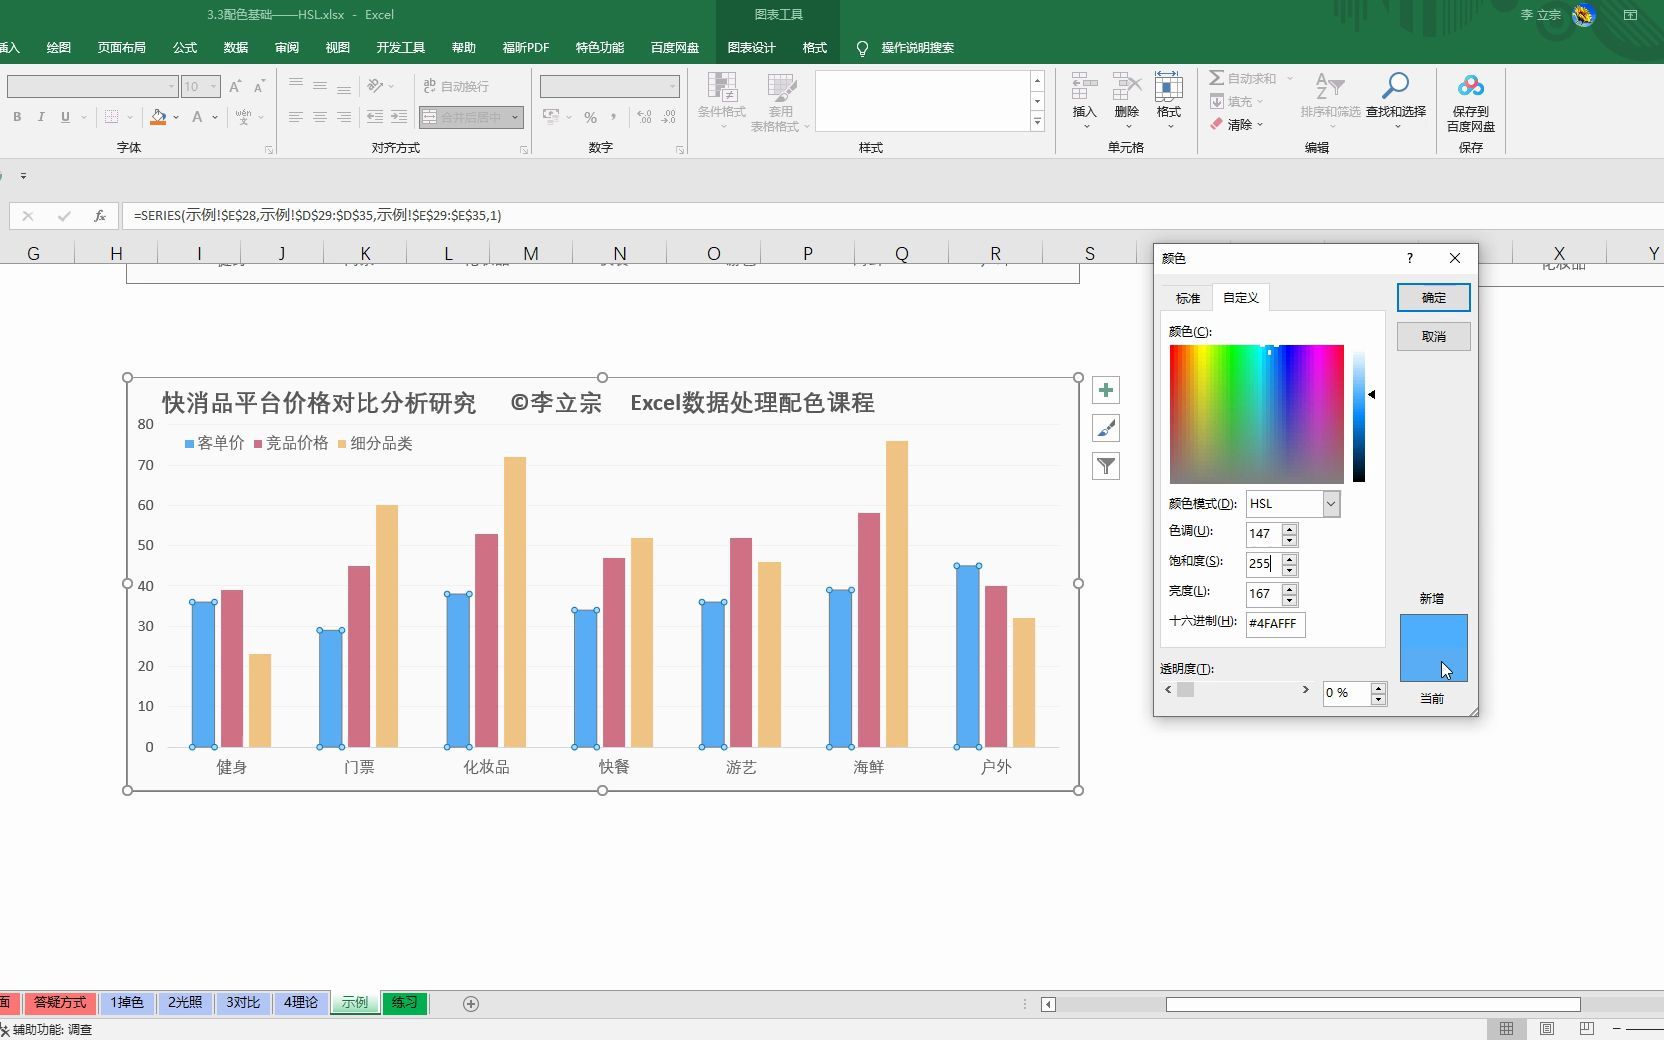The image size is (1664, 1040).
Task: Select the chart styles brush icon
Action: click(x=1105, y=428)
